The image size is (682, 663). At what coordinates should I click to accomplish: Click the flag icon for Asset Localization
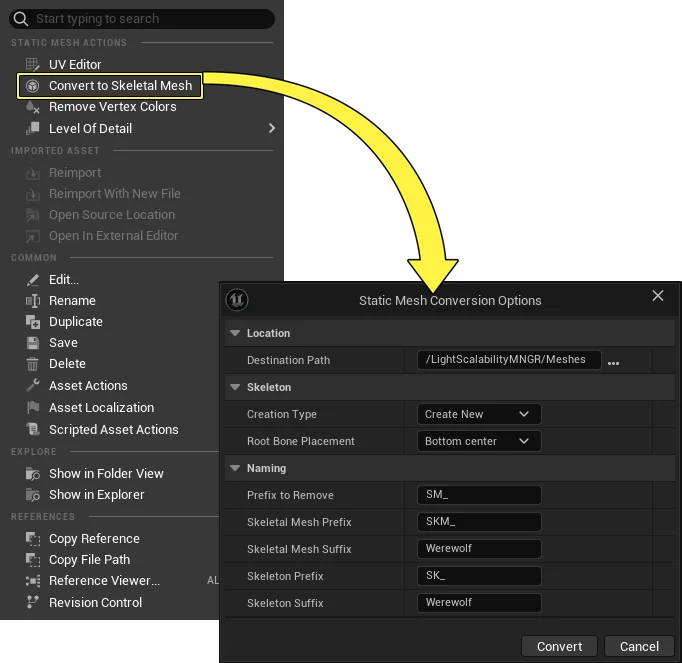[x=33, y=408]
